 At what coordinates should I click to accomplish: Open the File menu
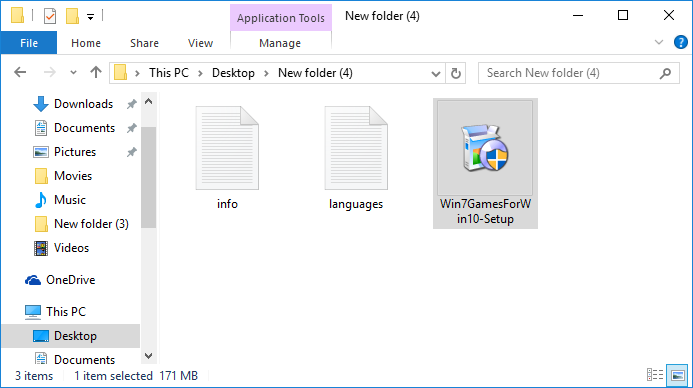point(29,43)
